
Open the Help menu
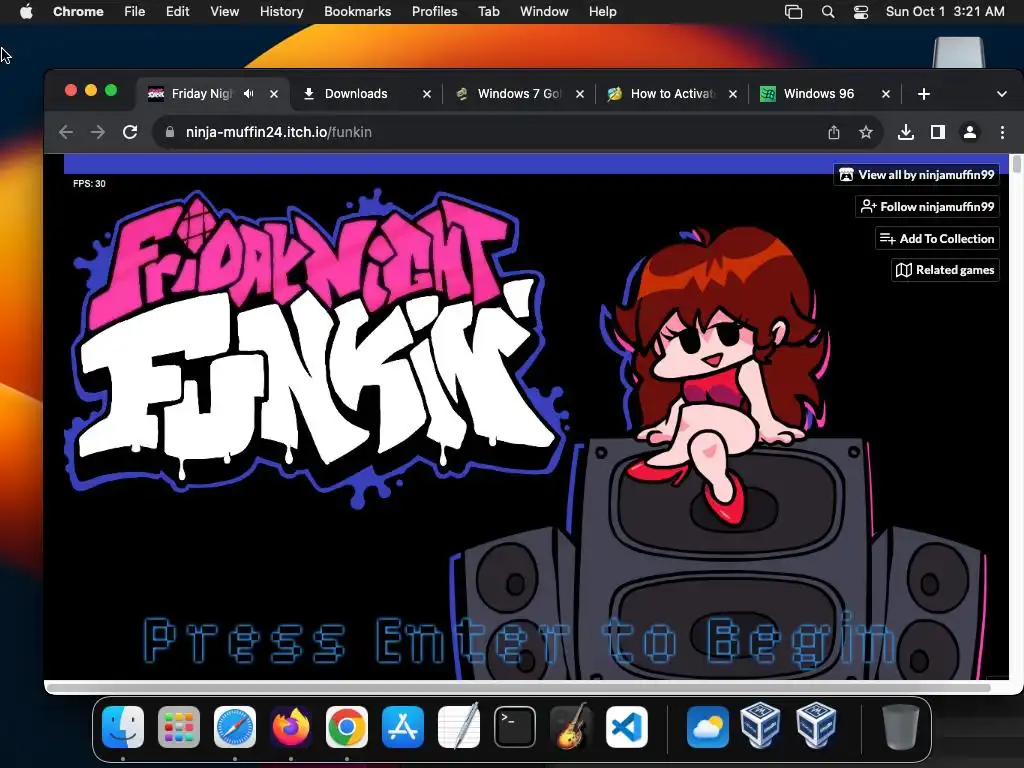pyautogui.click(x=602, y=12)
